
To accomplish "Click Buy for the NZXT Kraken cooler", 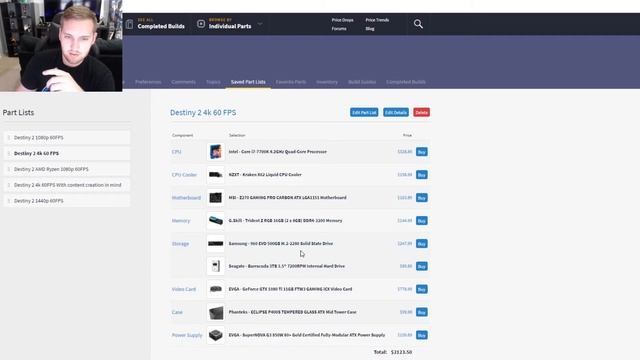I will (x=422, y=175).
